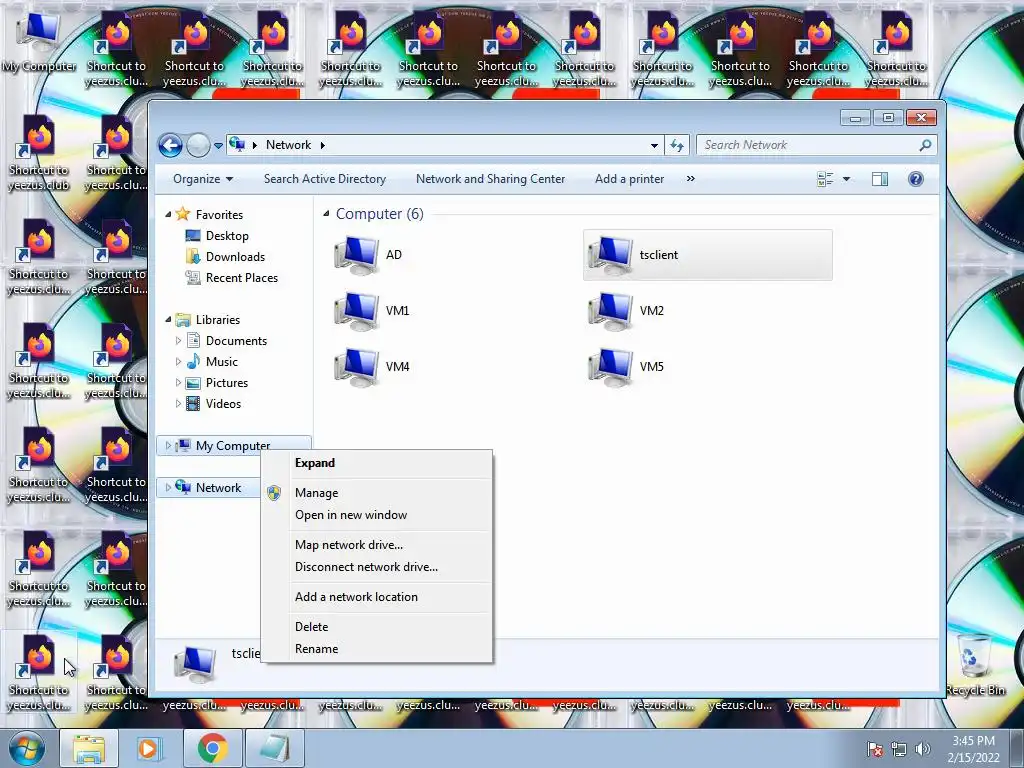
Task: Click Add a printer
Action: 630,179
